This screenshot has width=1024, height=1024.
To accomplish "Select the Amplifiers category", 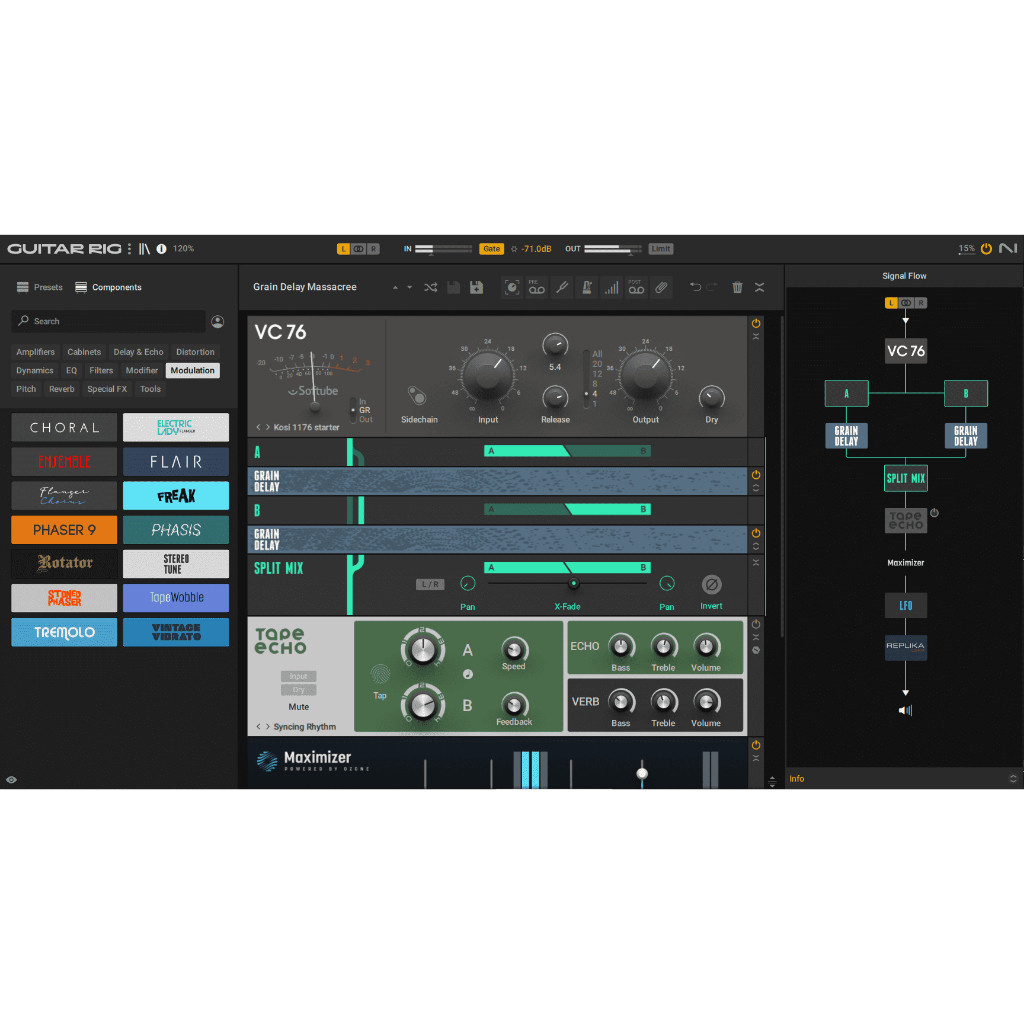I will [x=35, y=352].
